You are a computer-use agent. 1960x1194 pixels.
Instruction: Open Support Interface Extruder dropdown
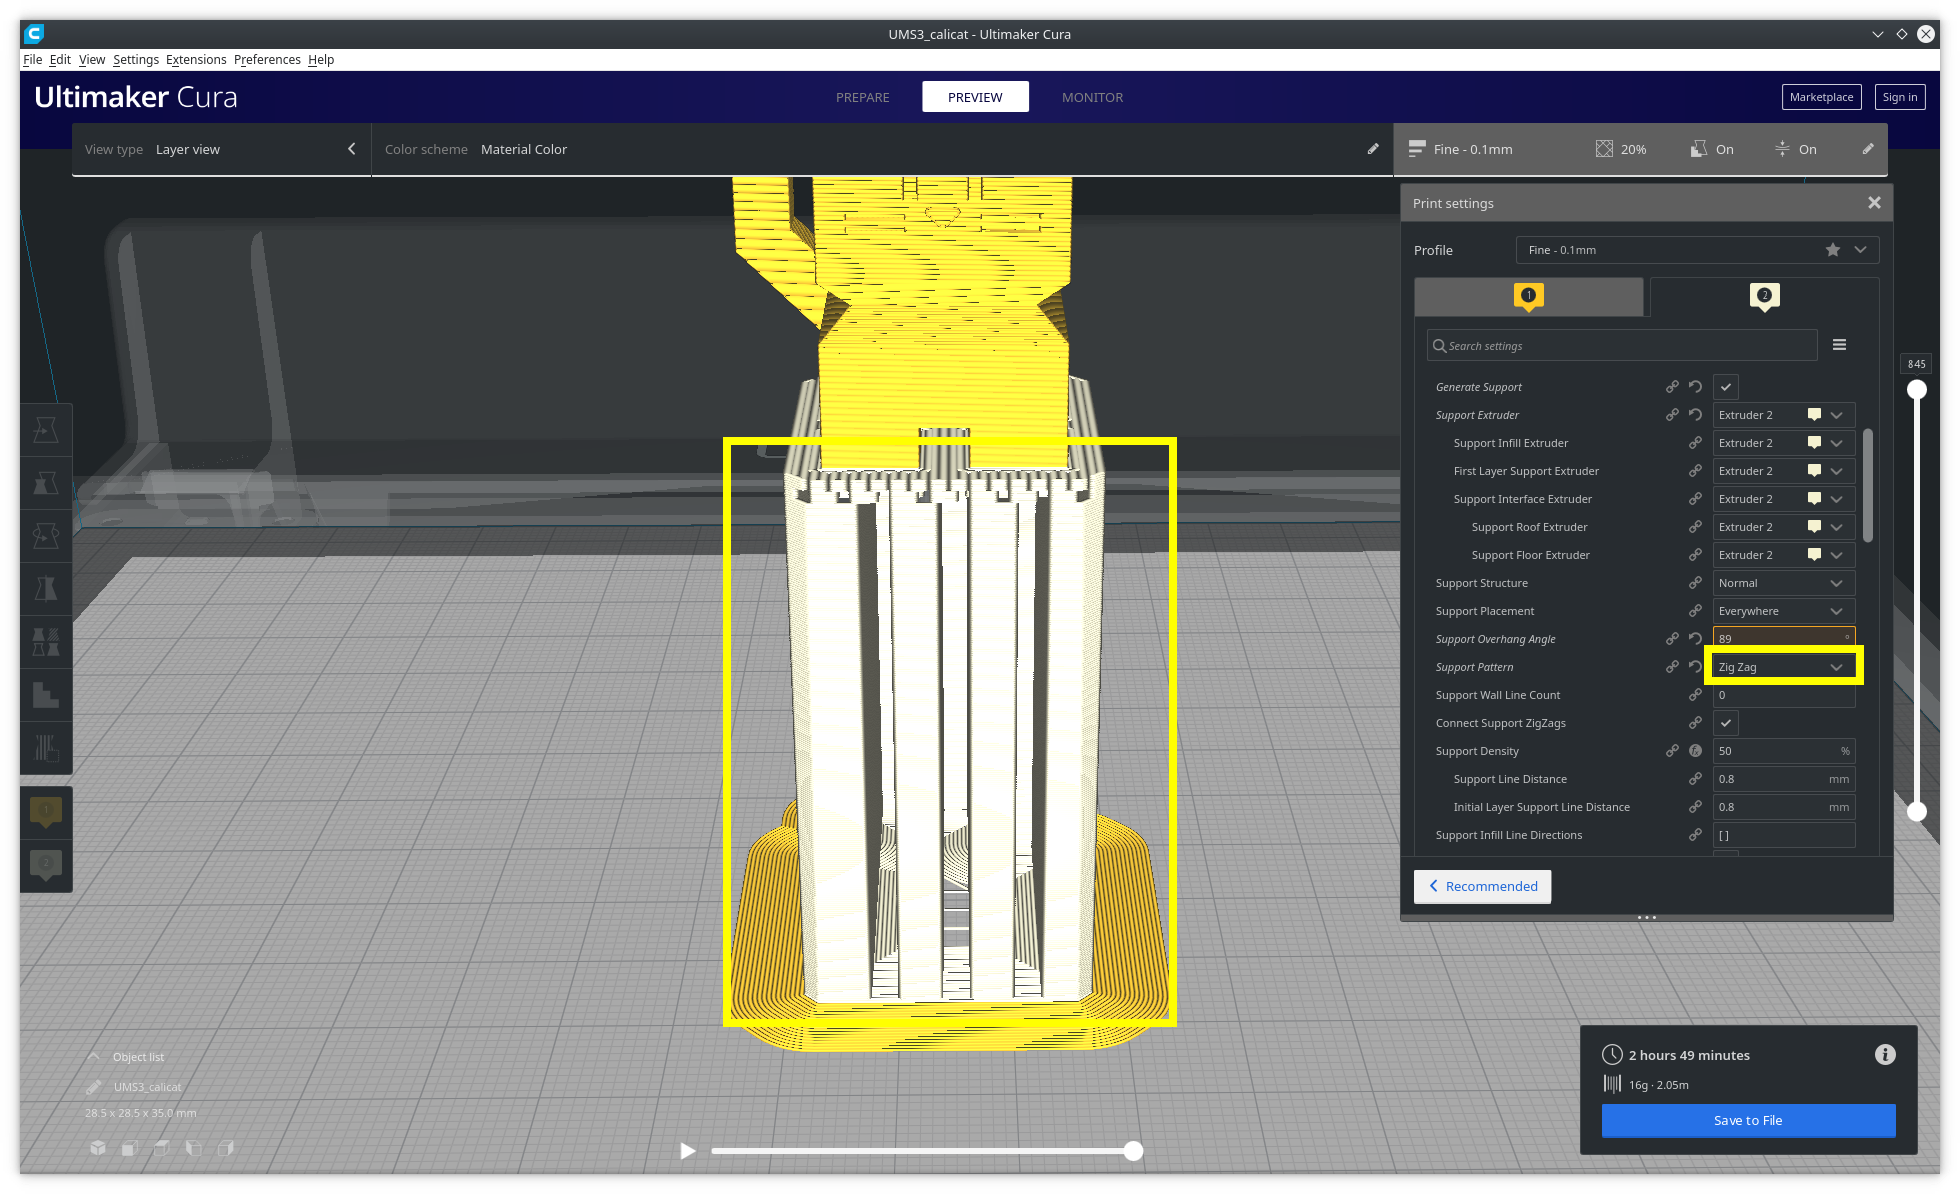[x=1784, y=499]
